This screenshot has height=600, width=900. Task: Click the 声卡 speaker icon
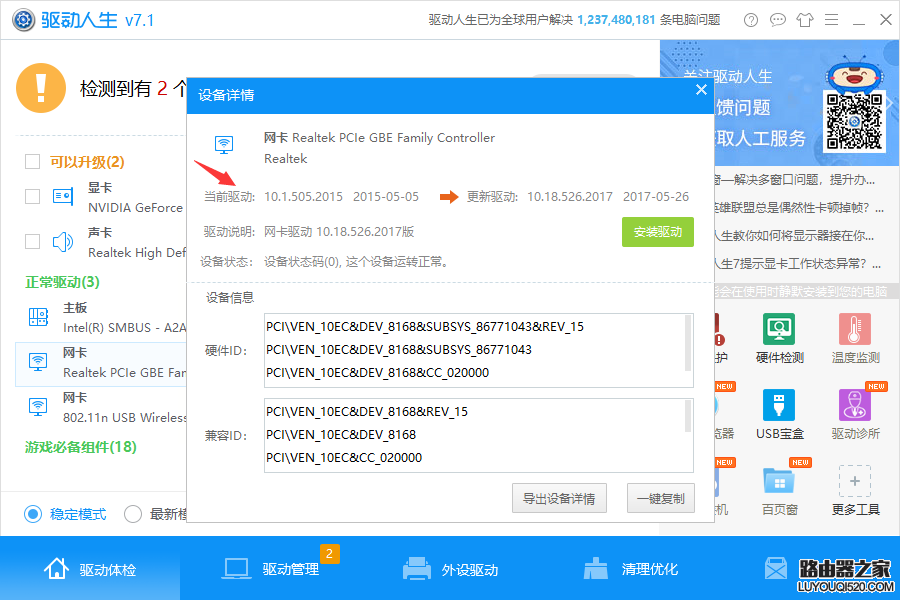tap(63, 242)
